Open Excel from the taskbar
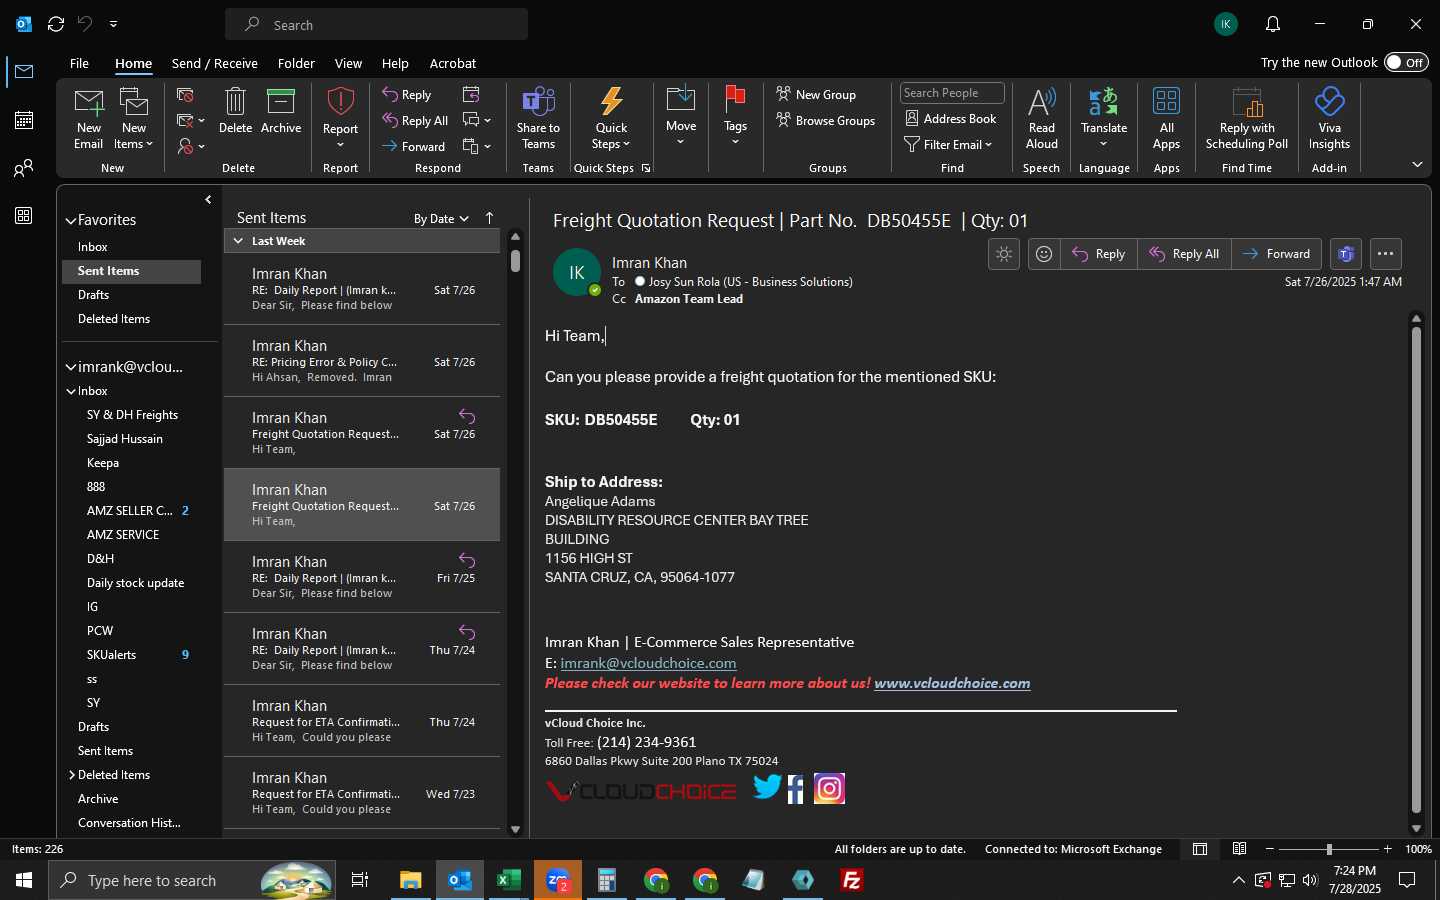The width and height of the screenshot is (1440, 900). 508,880
